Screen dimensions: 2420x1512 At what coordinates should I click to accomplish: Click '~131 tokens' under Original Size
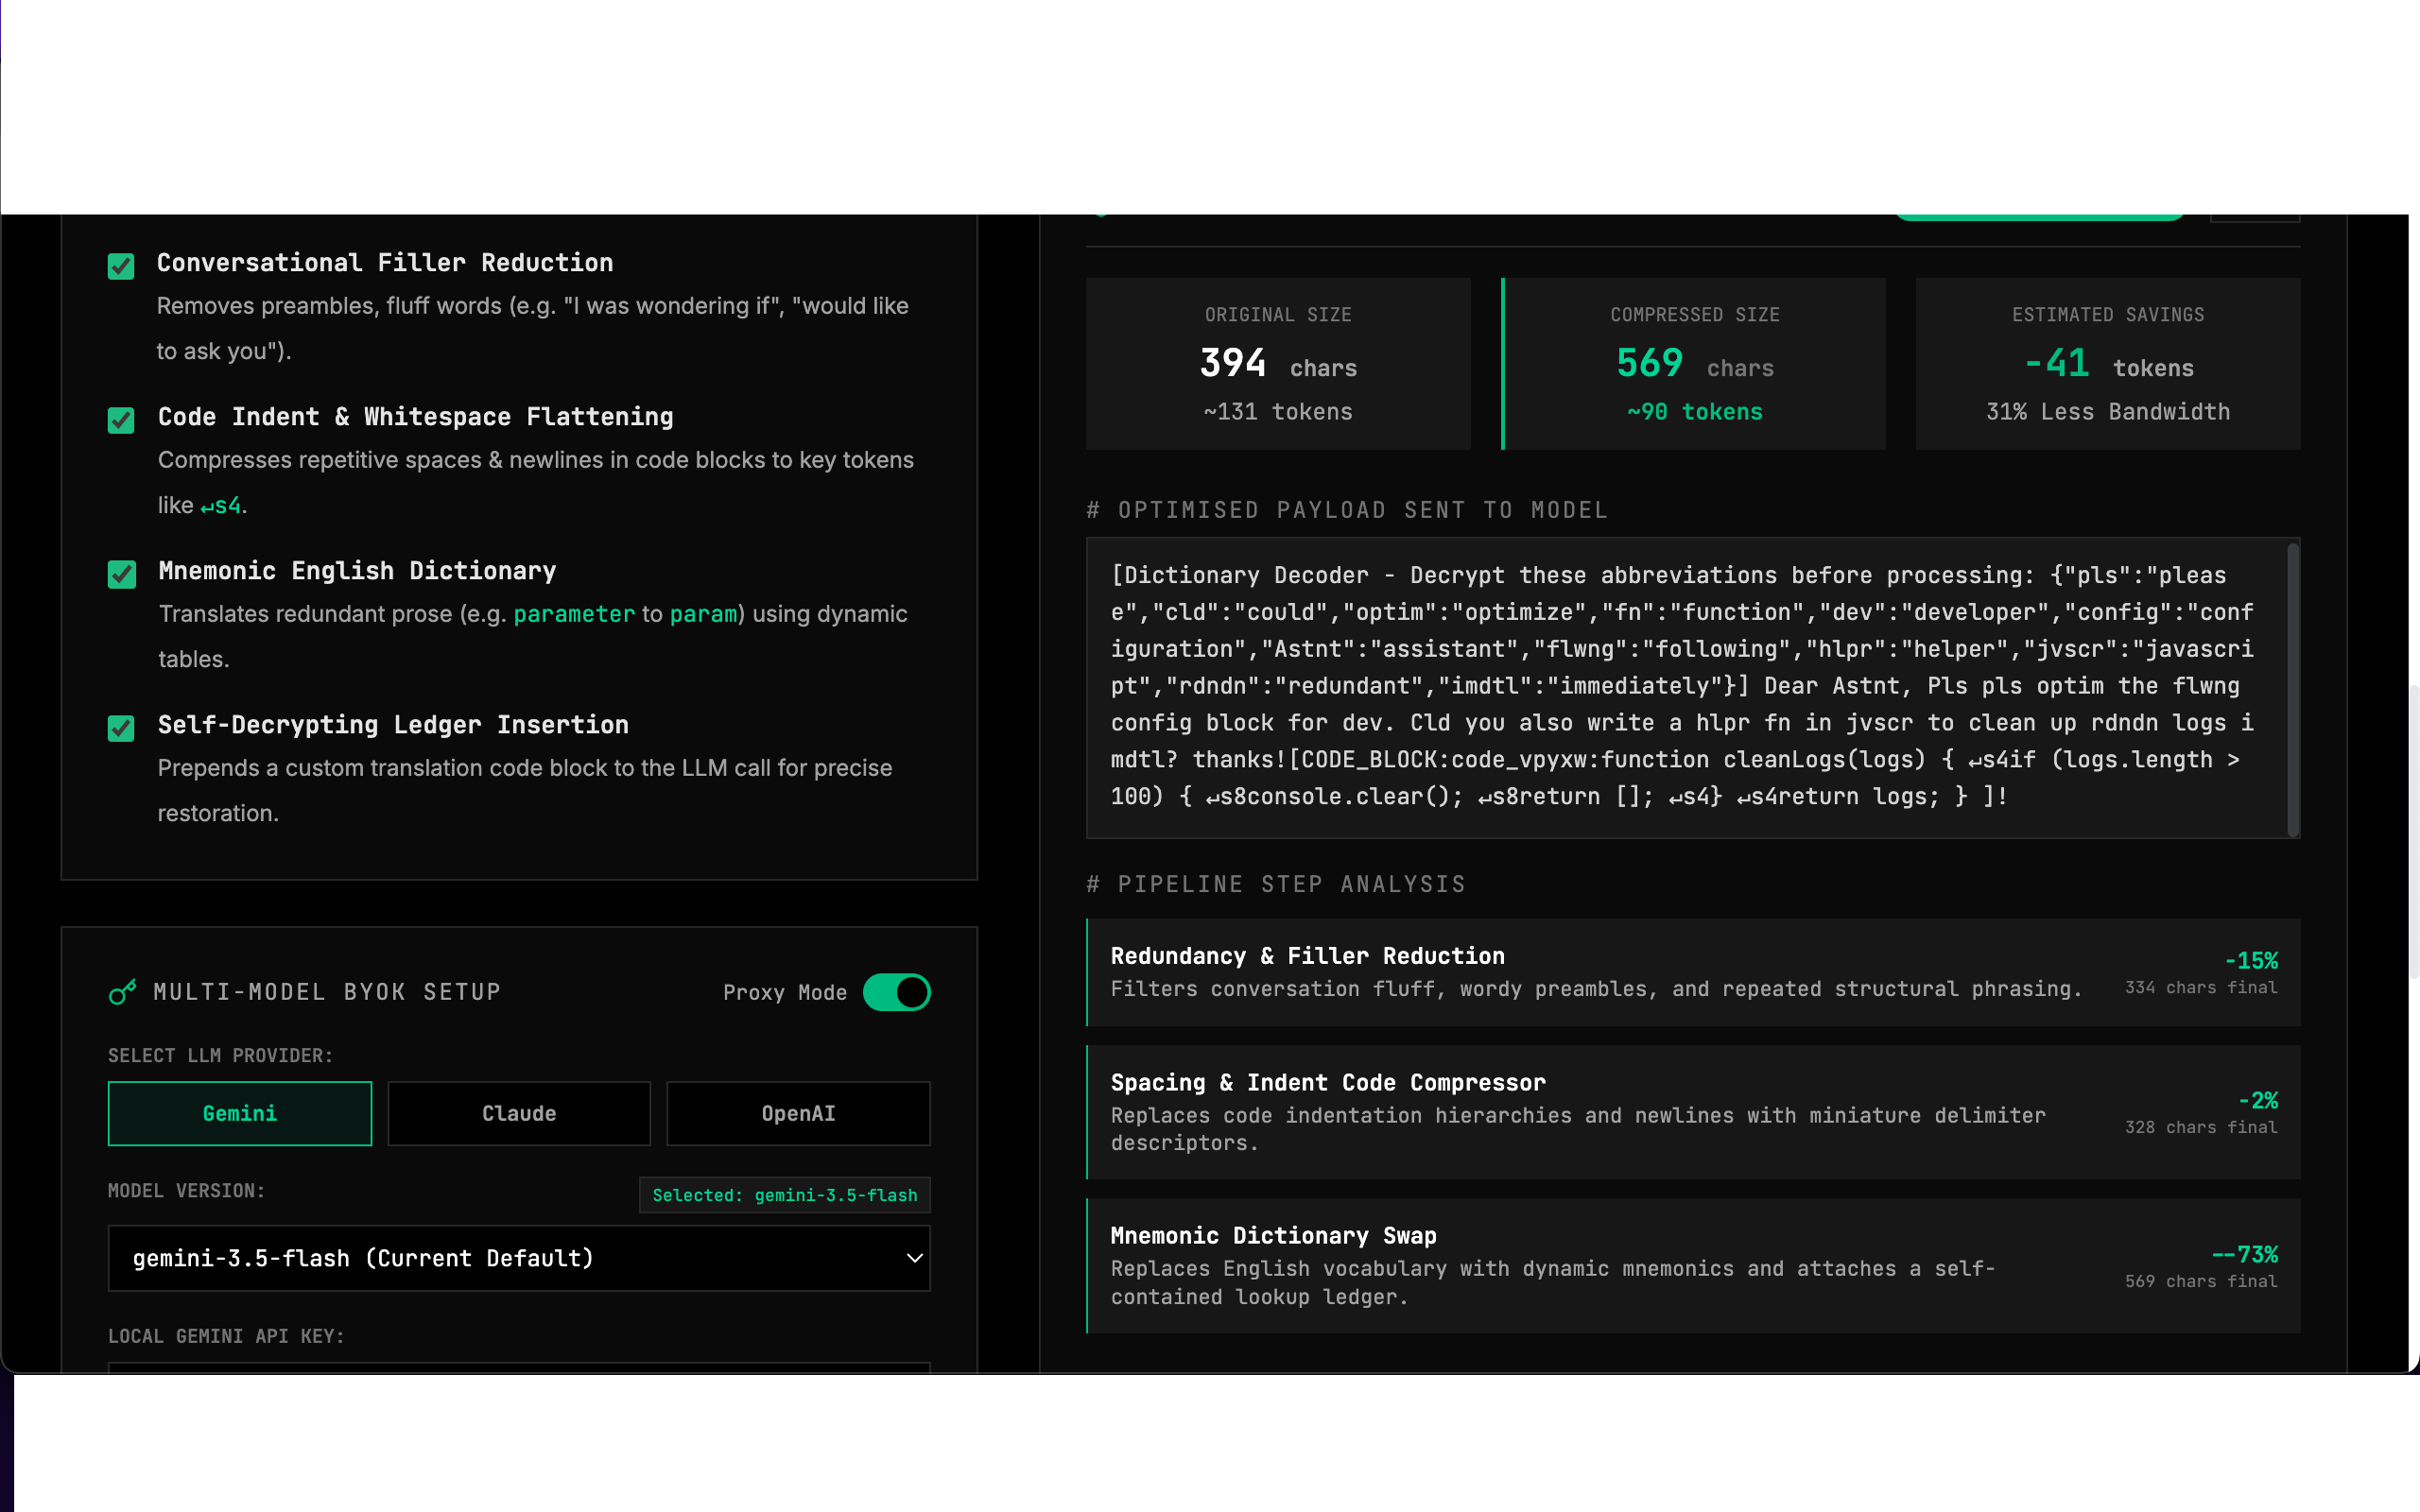(1278, 412)
